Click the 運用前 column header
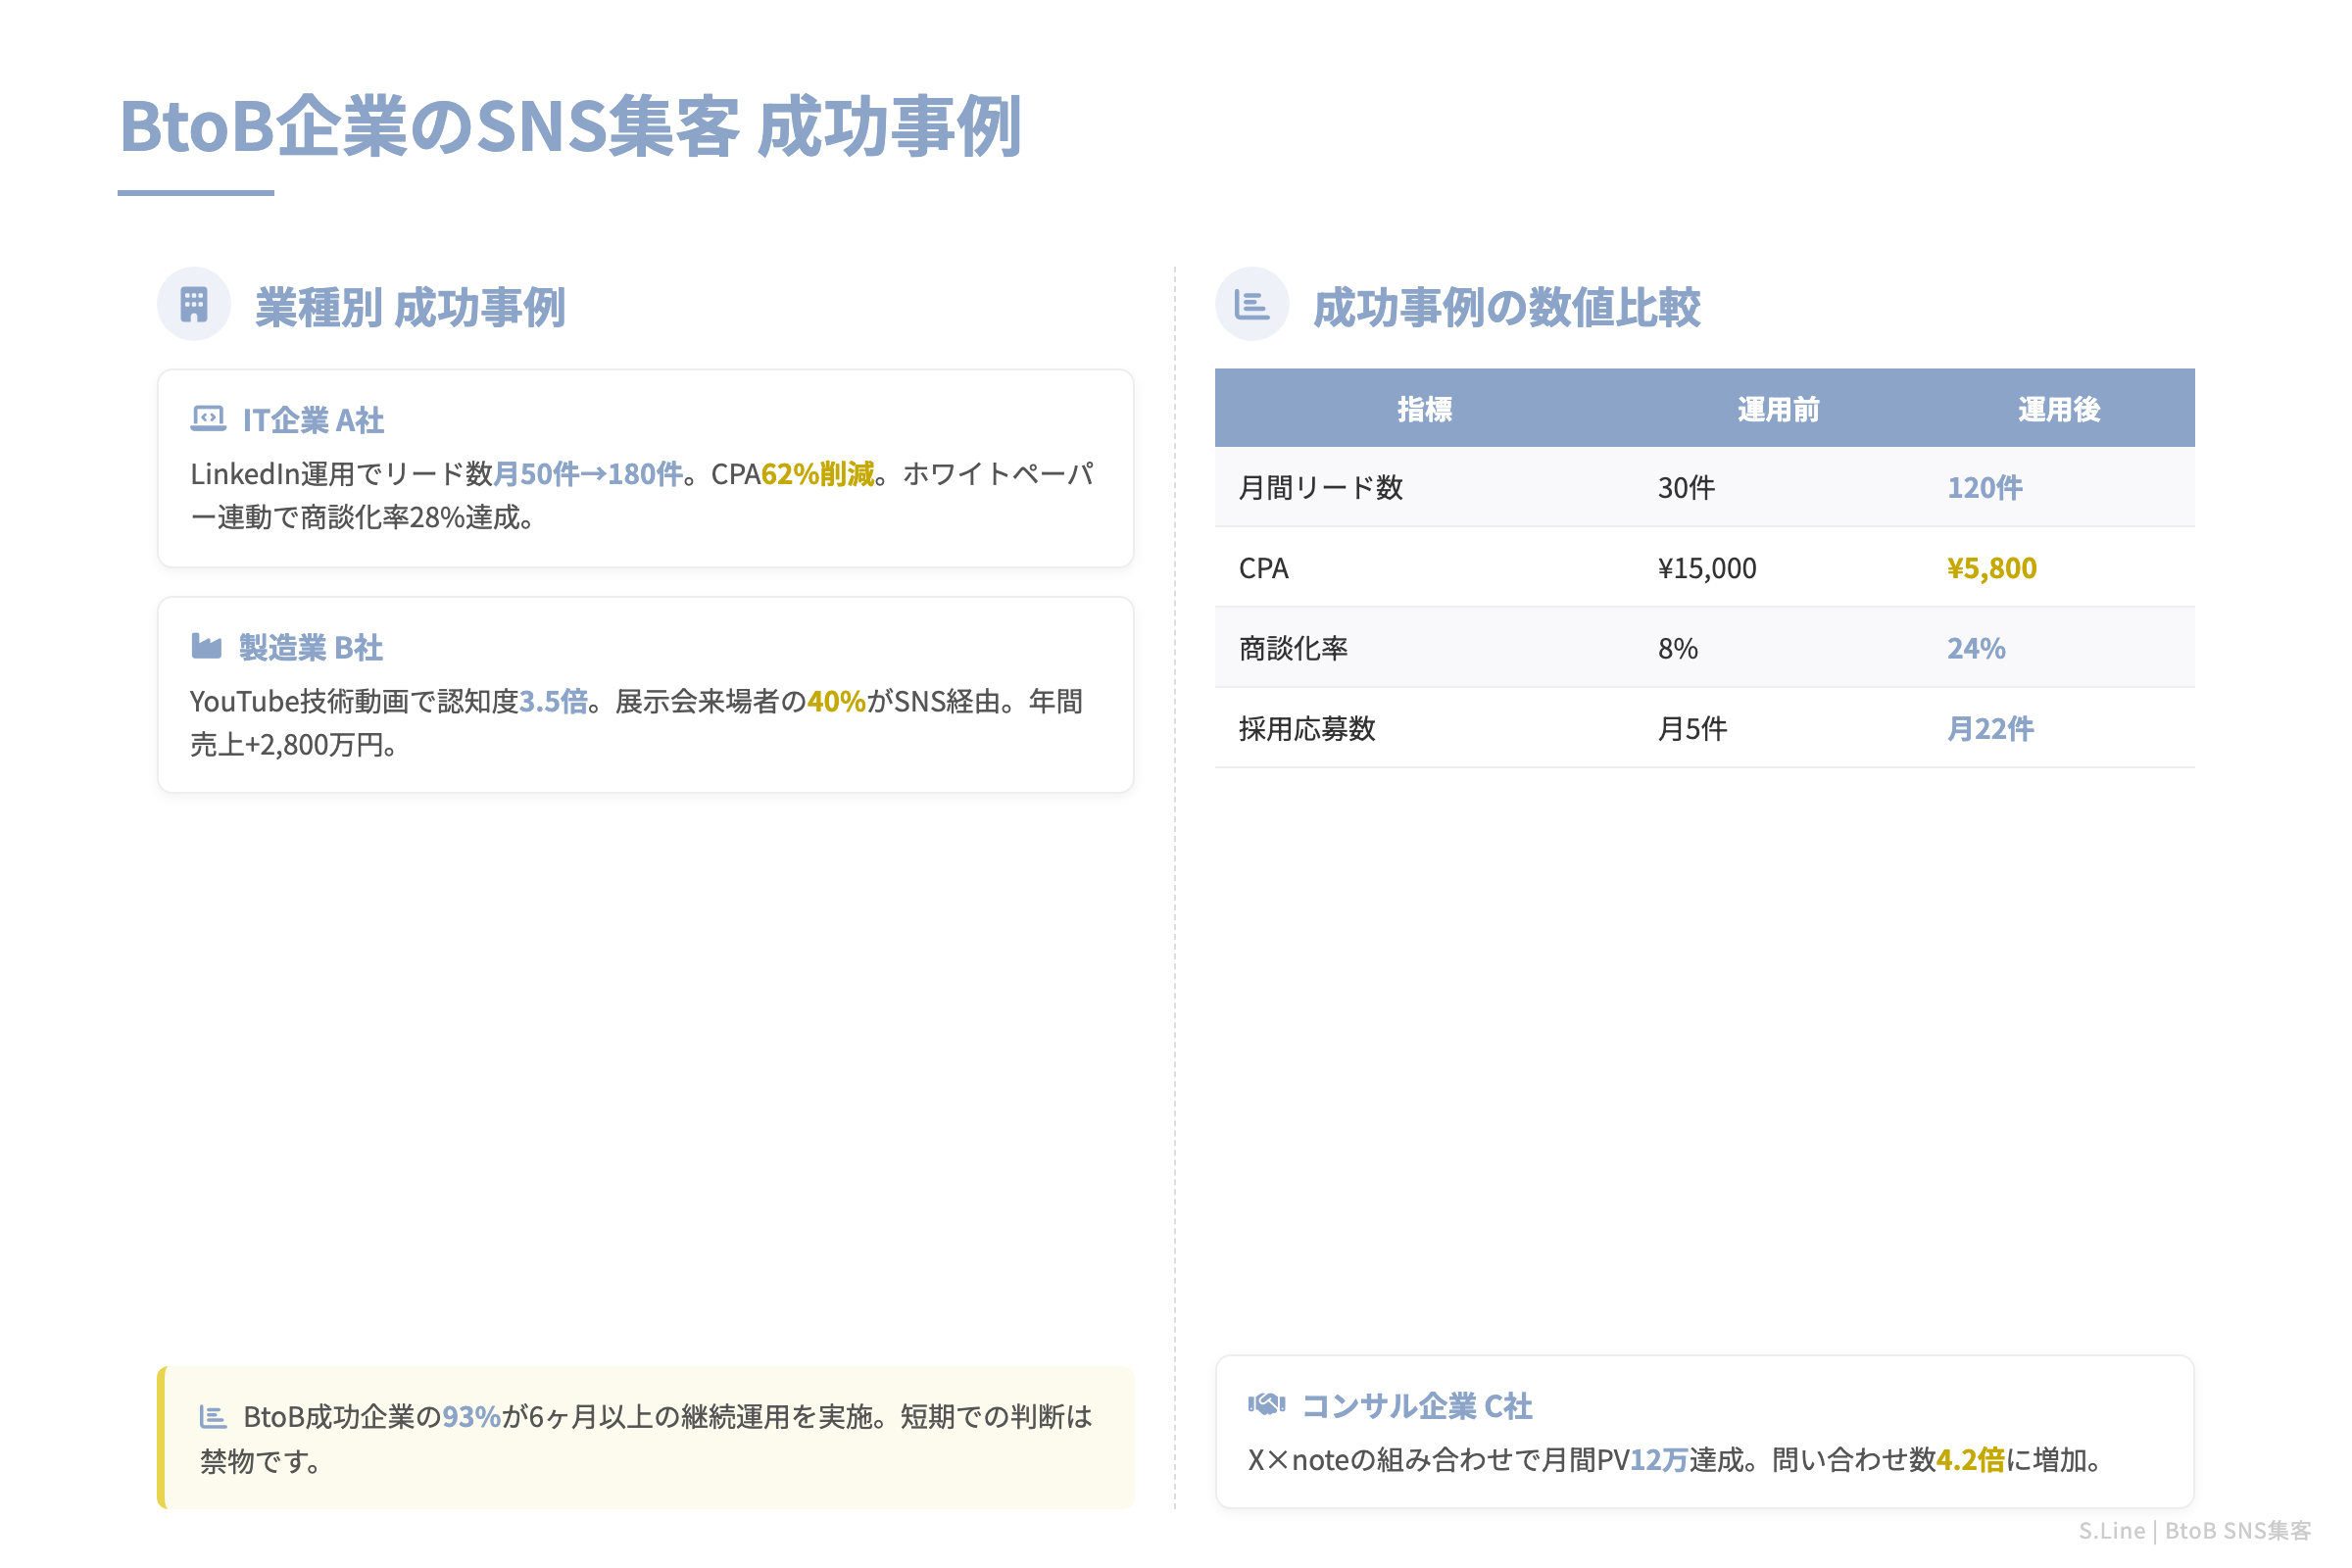The image size is (2352, 1568). [x=1778, y=408]
